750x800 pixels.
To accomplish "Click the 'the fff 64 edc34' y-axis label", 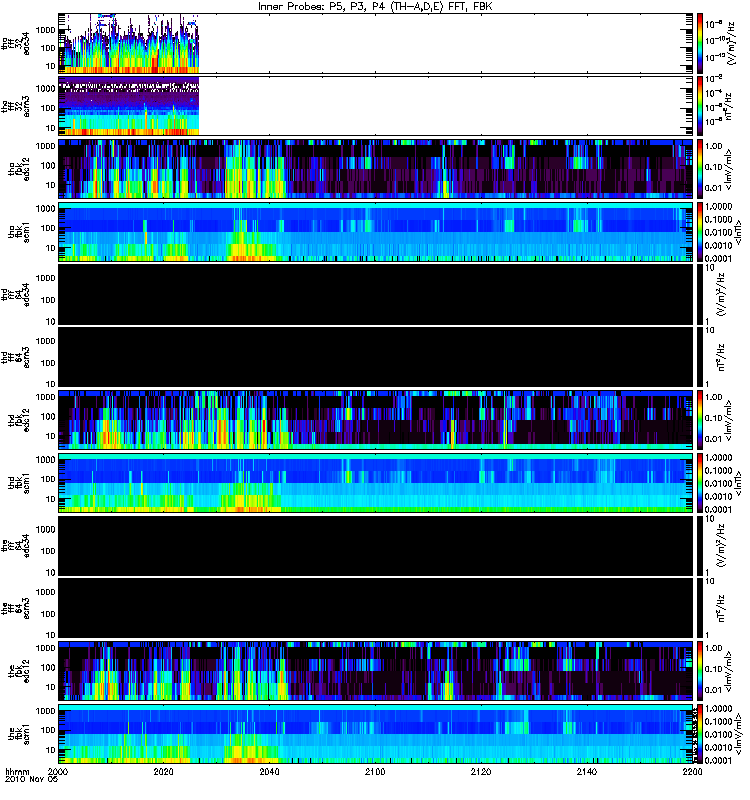I will tap(16, 545).
